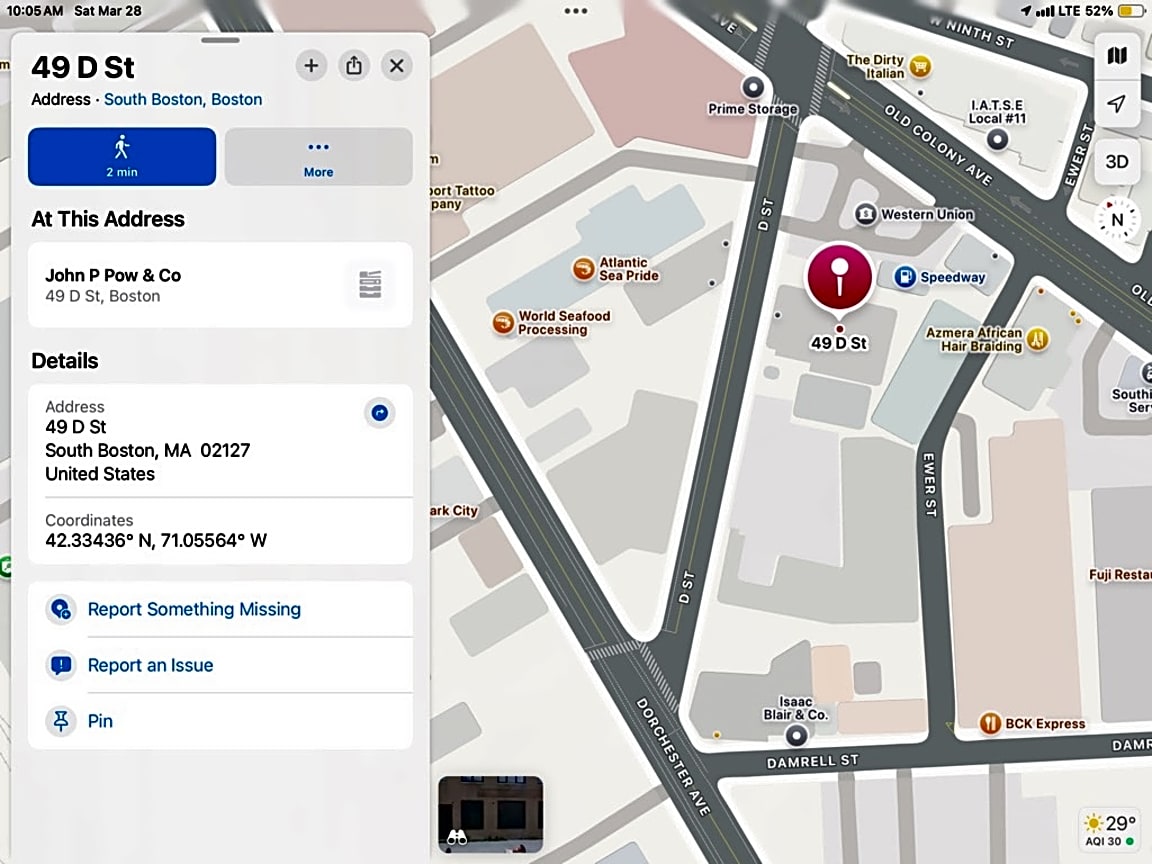The height and width of the screenshot is (864, 1152).
Task: Select the Speedway gas station marker
Action: 905,277
